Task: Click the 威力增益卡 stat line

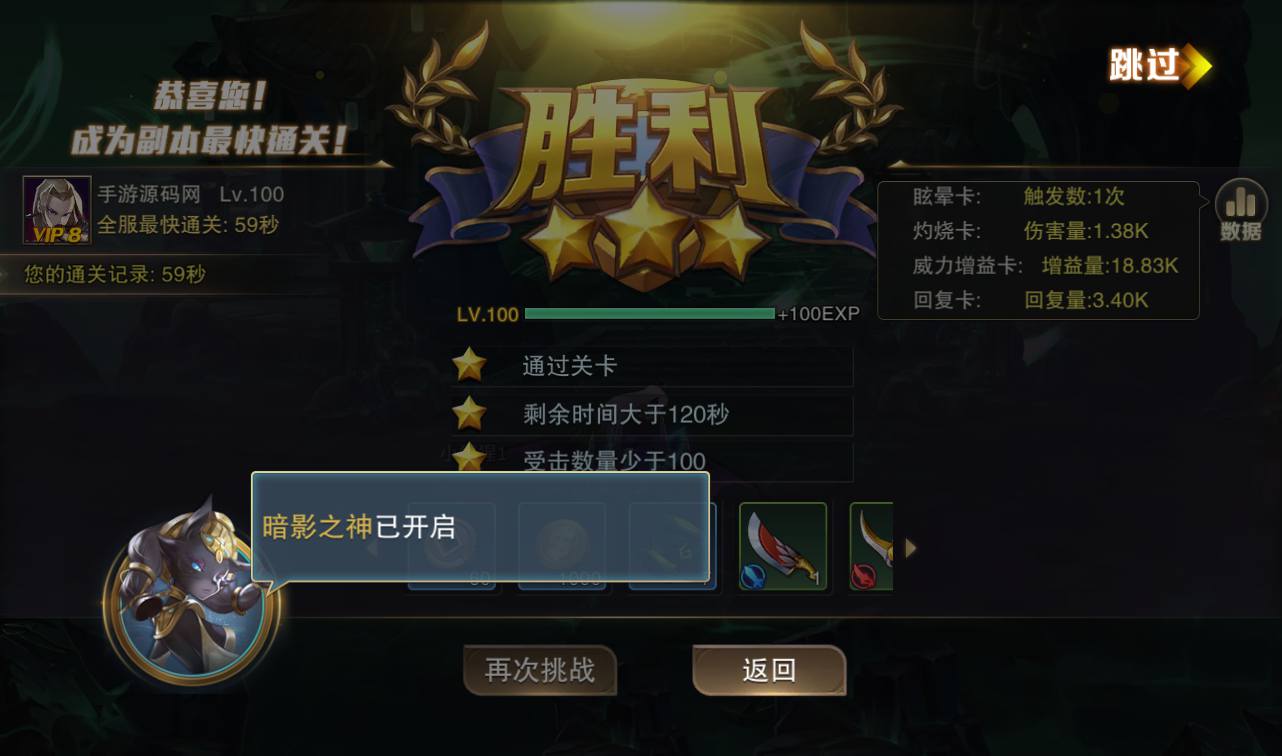Action: point(1046,266)
